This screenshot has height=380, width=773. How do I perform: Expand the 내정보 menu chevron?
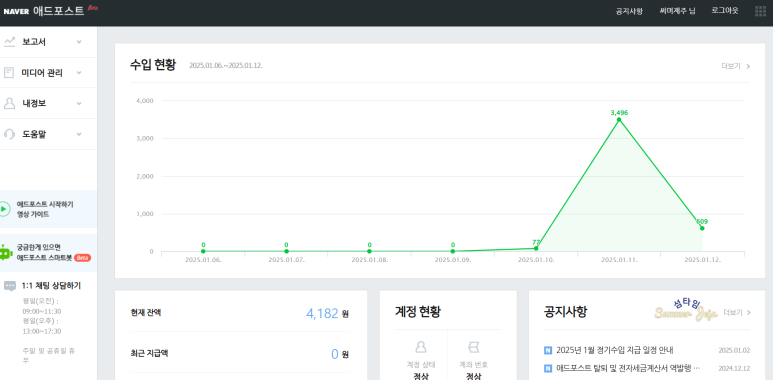click(x=79, y=104)
